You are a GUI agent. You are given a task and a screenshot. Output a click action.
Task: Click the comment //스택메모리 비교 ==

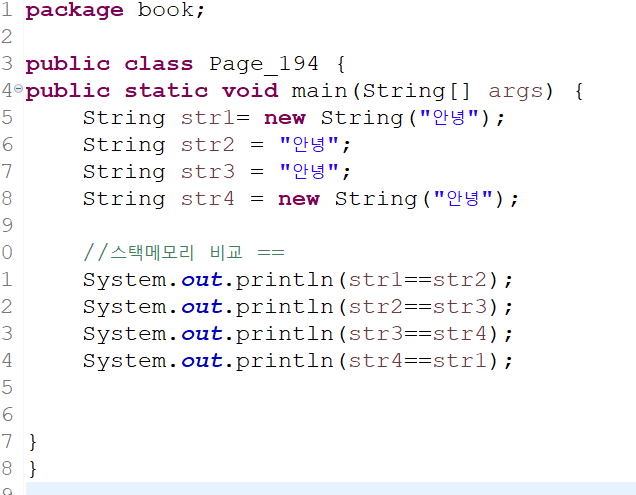[x=184, y=252]
